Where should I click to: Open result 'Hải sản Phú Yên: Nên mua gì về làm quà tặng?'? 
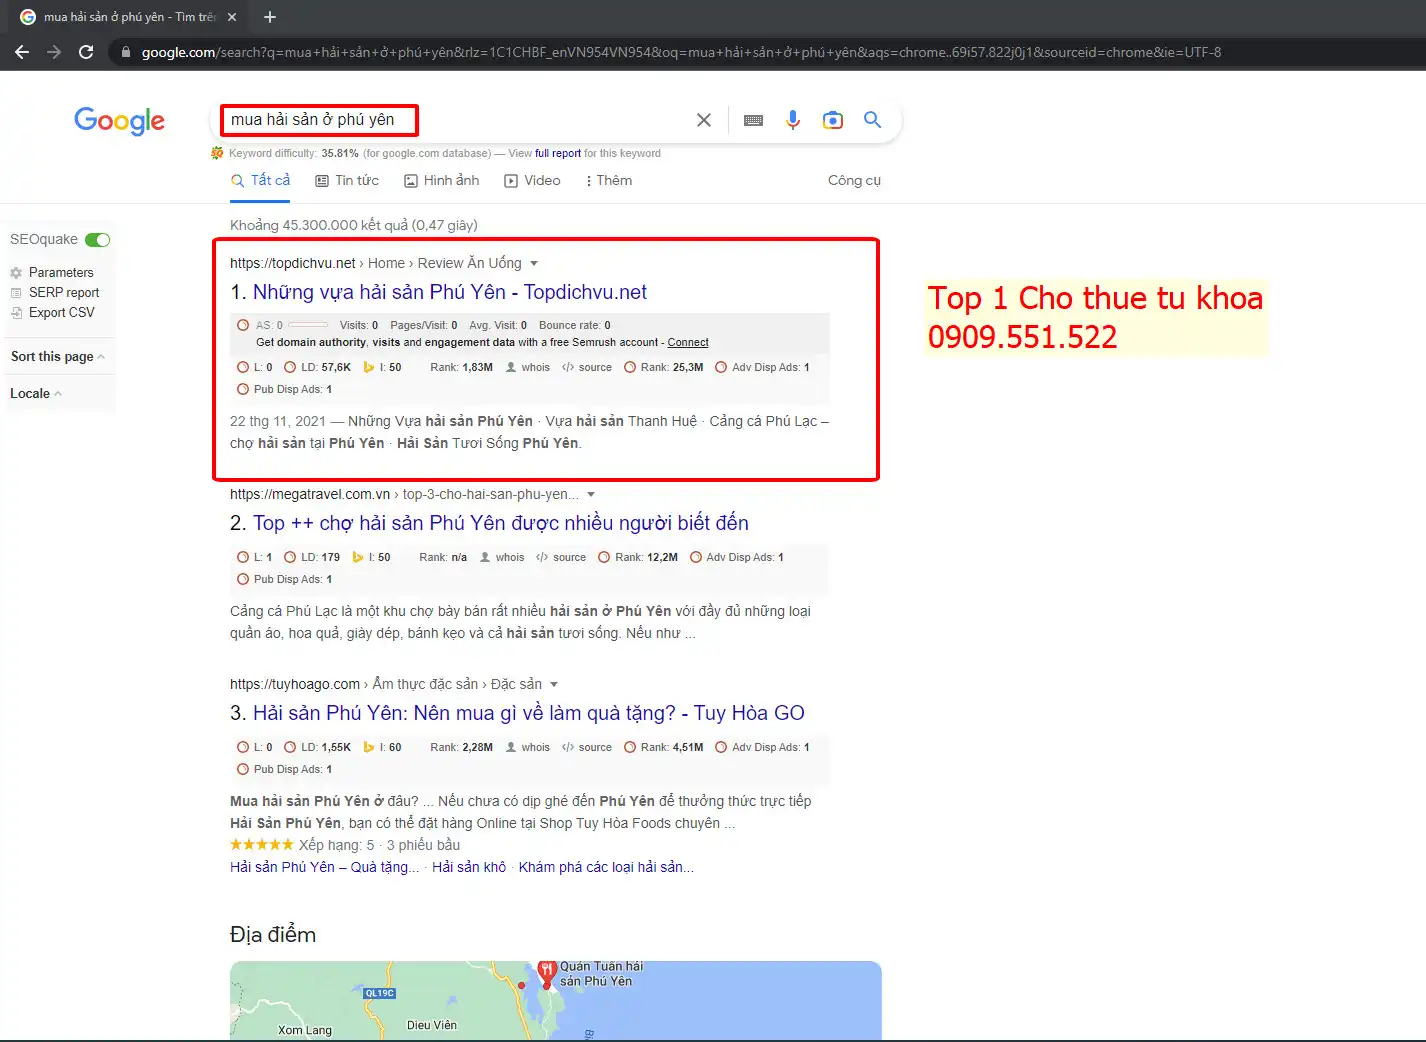point(529,713)
